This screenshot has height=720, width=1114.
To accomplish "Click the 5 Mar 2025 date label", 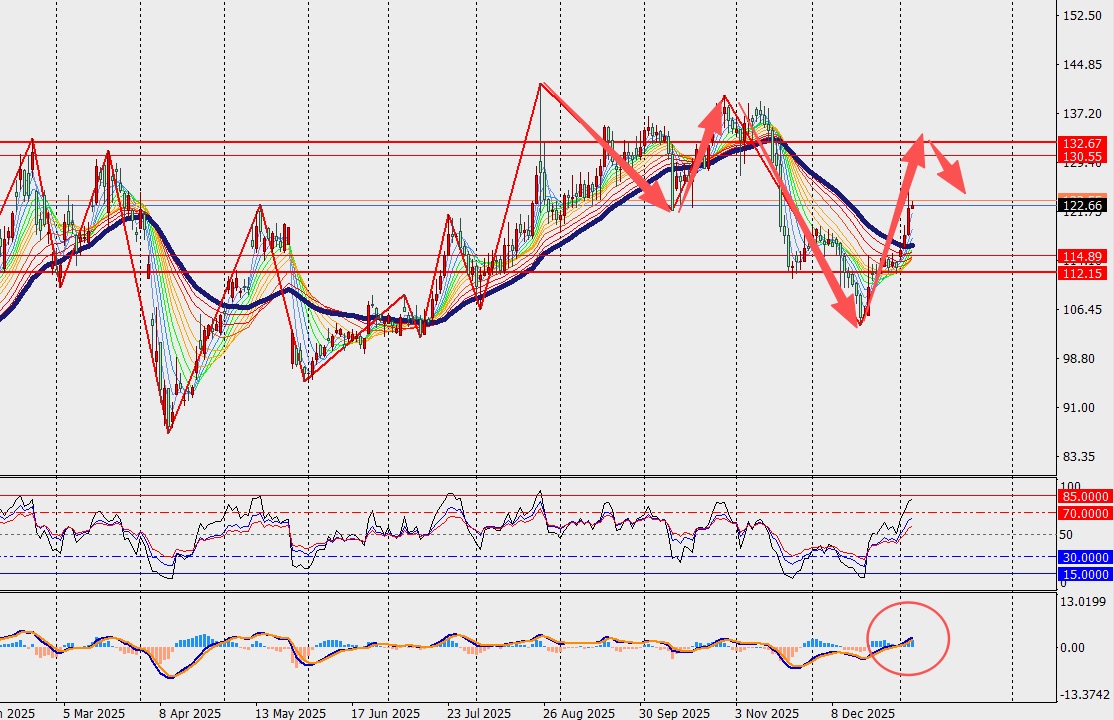I will [x=92, y=713].
